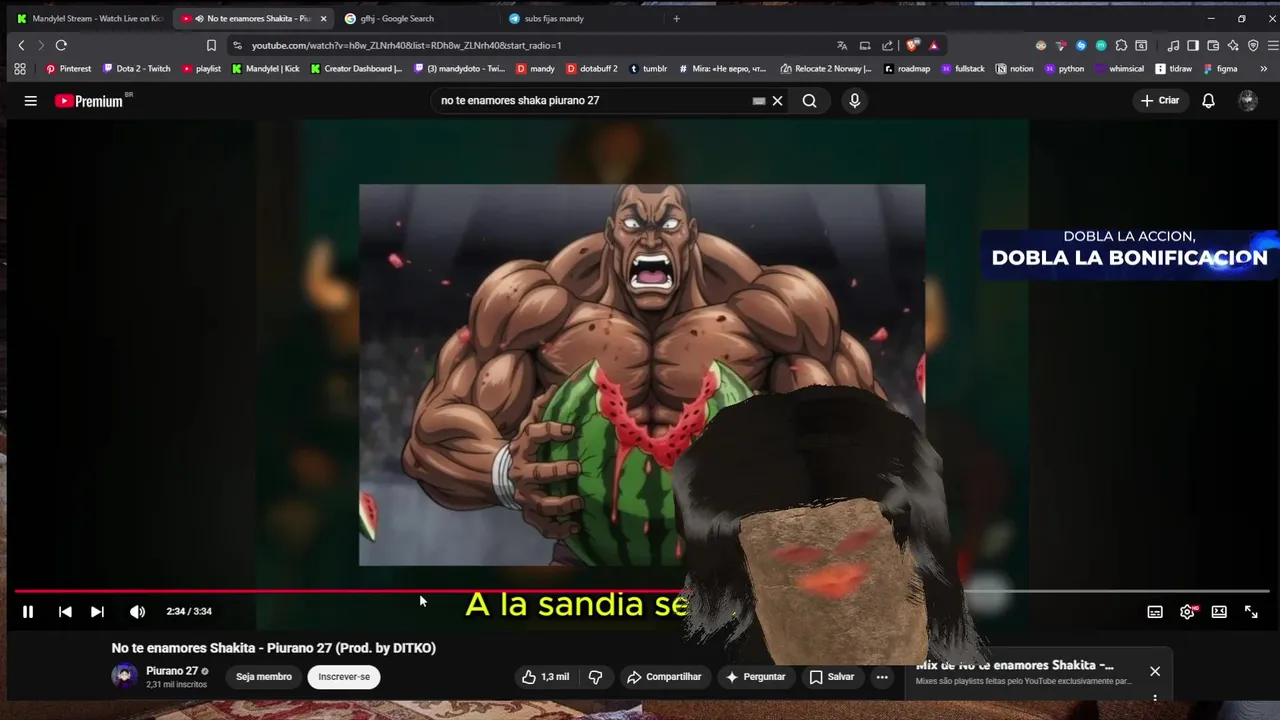Viewport: 1280px width, 720px height.
Task: Open Piurano 27 channel avatar
Action: [124, 676]
